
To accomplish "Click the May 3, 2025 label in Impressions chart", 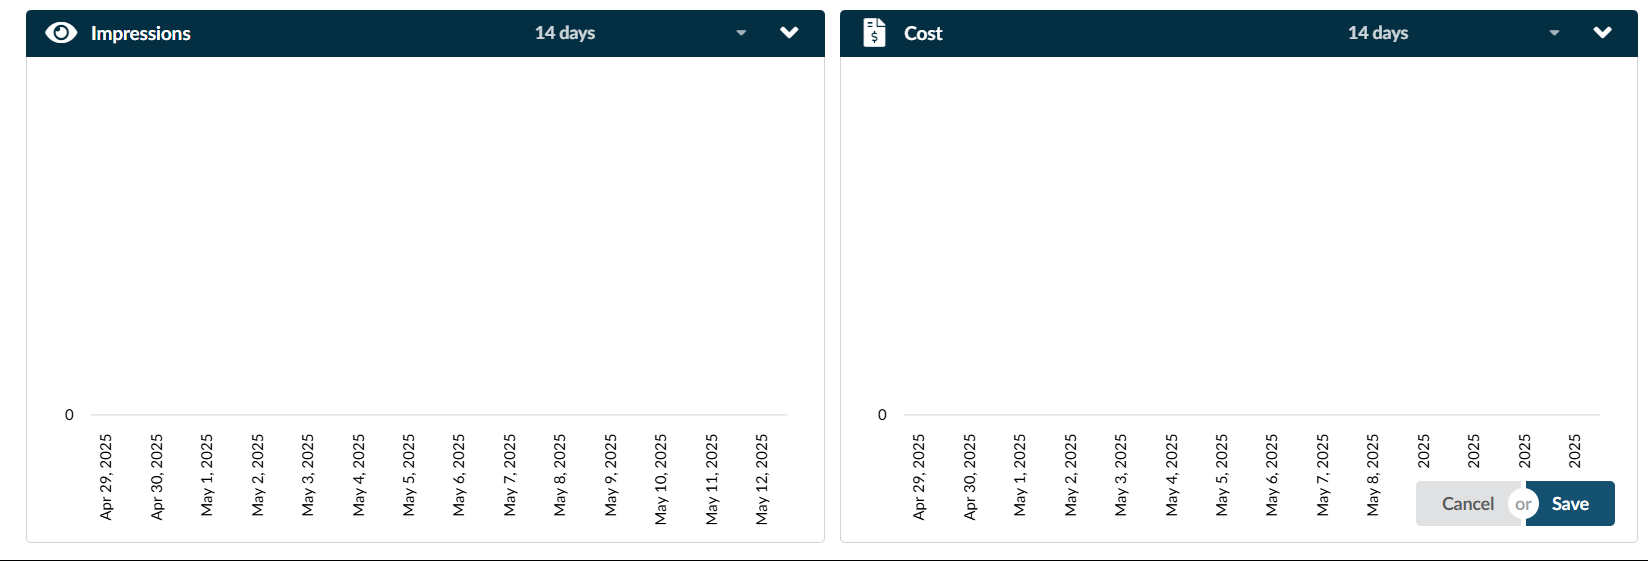I will pyautogui.click(x=307, y=475).
